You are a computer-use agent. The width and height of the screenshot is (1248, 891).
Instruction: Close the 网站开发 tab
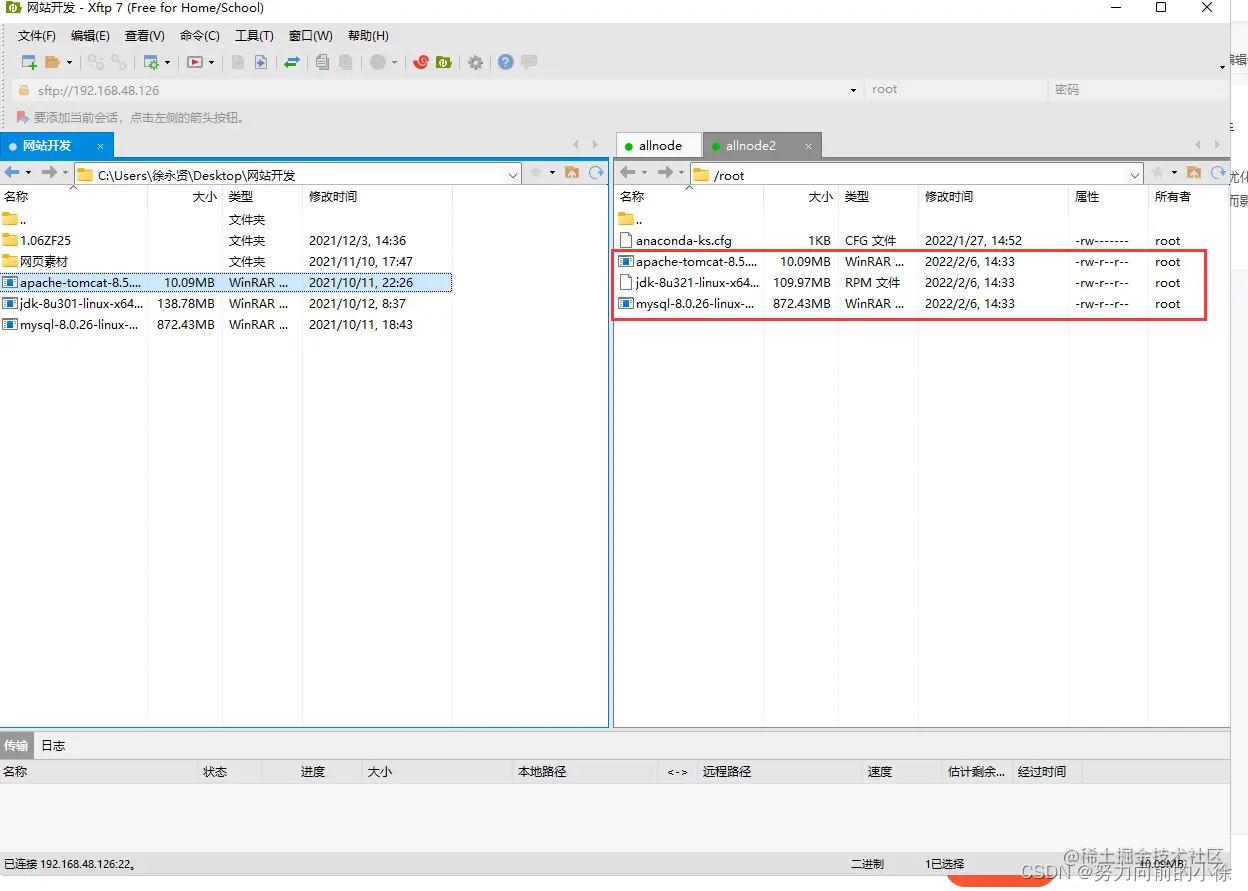[100, 146]
